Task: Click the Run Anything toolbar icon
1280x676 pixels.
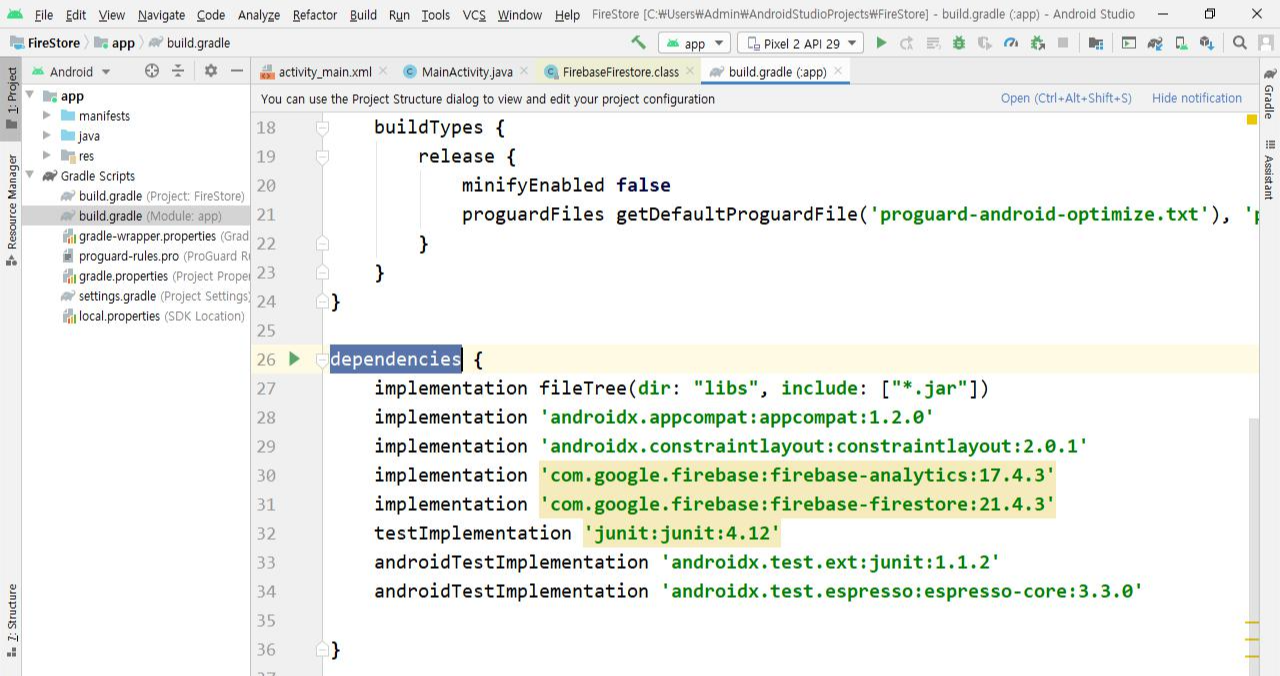Action: pos(1129,43)
